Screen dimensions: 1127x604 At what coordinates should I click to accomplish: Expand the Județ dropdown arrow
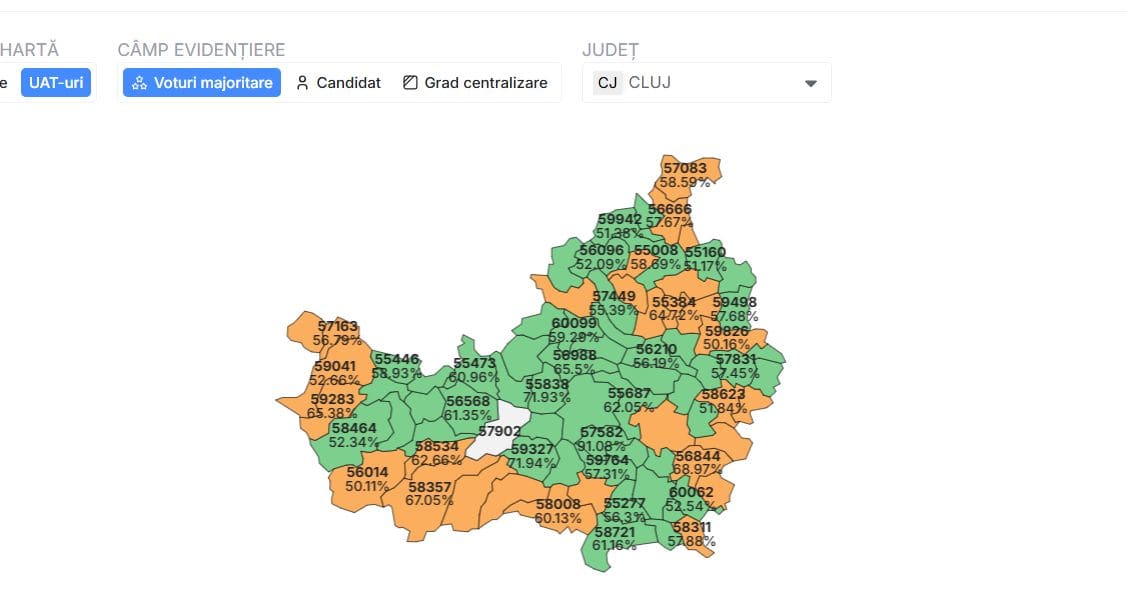(x=811, y=83)
